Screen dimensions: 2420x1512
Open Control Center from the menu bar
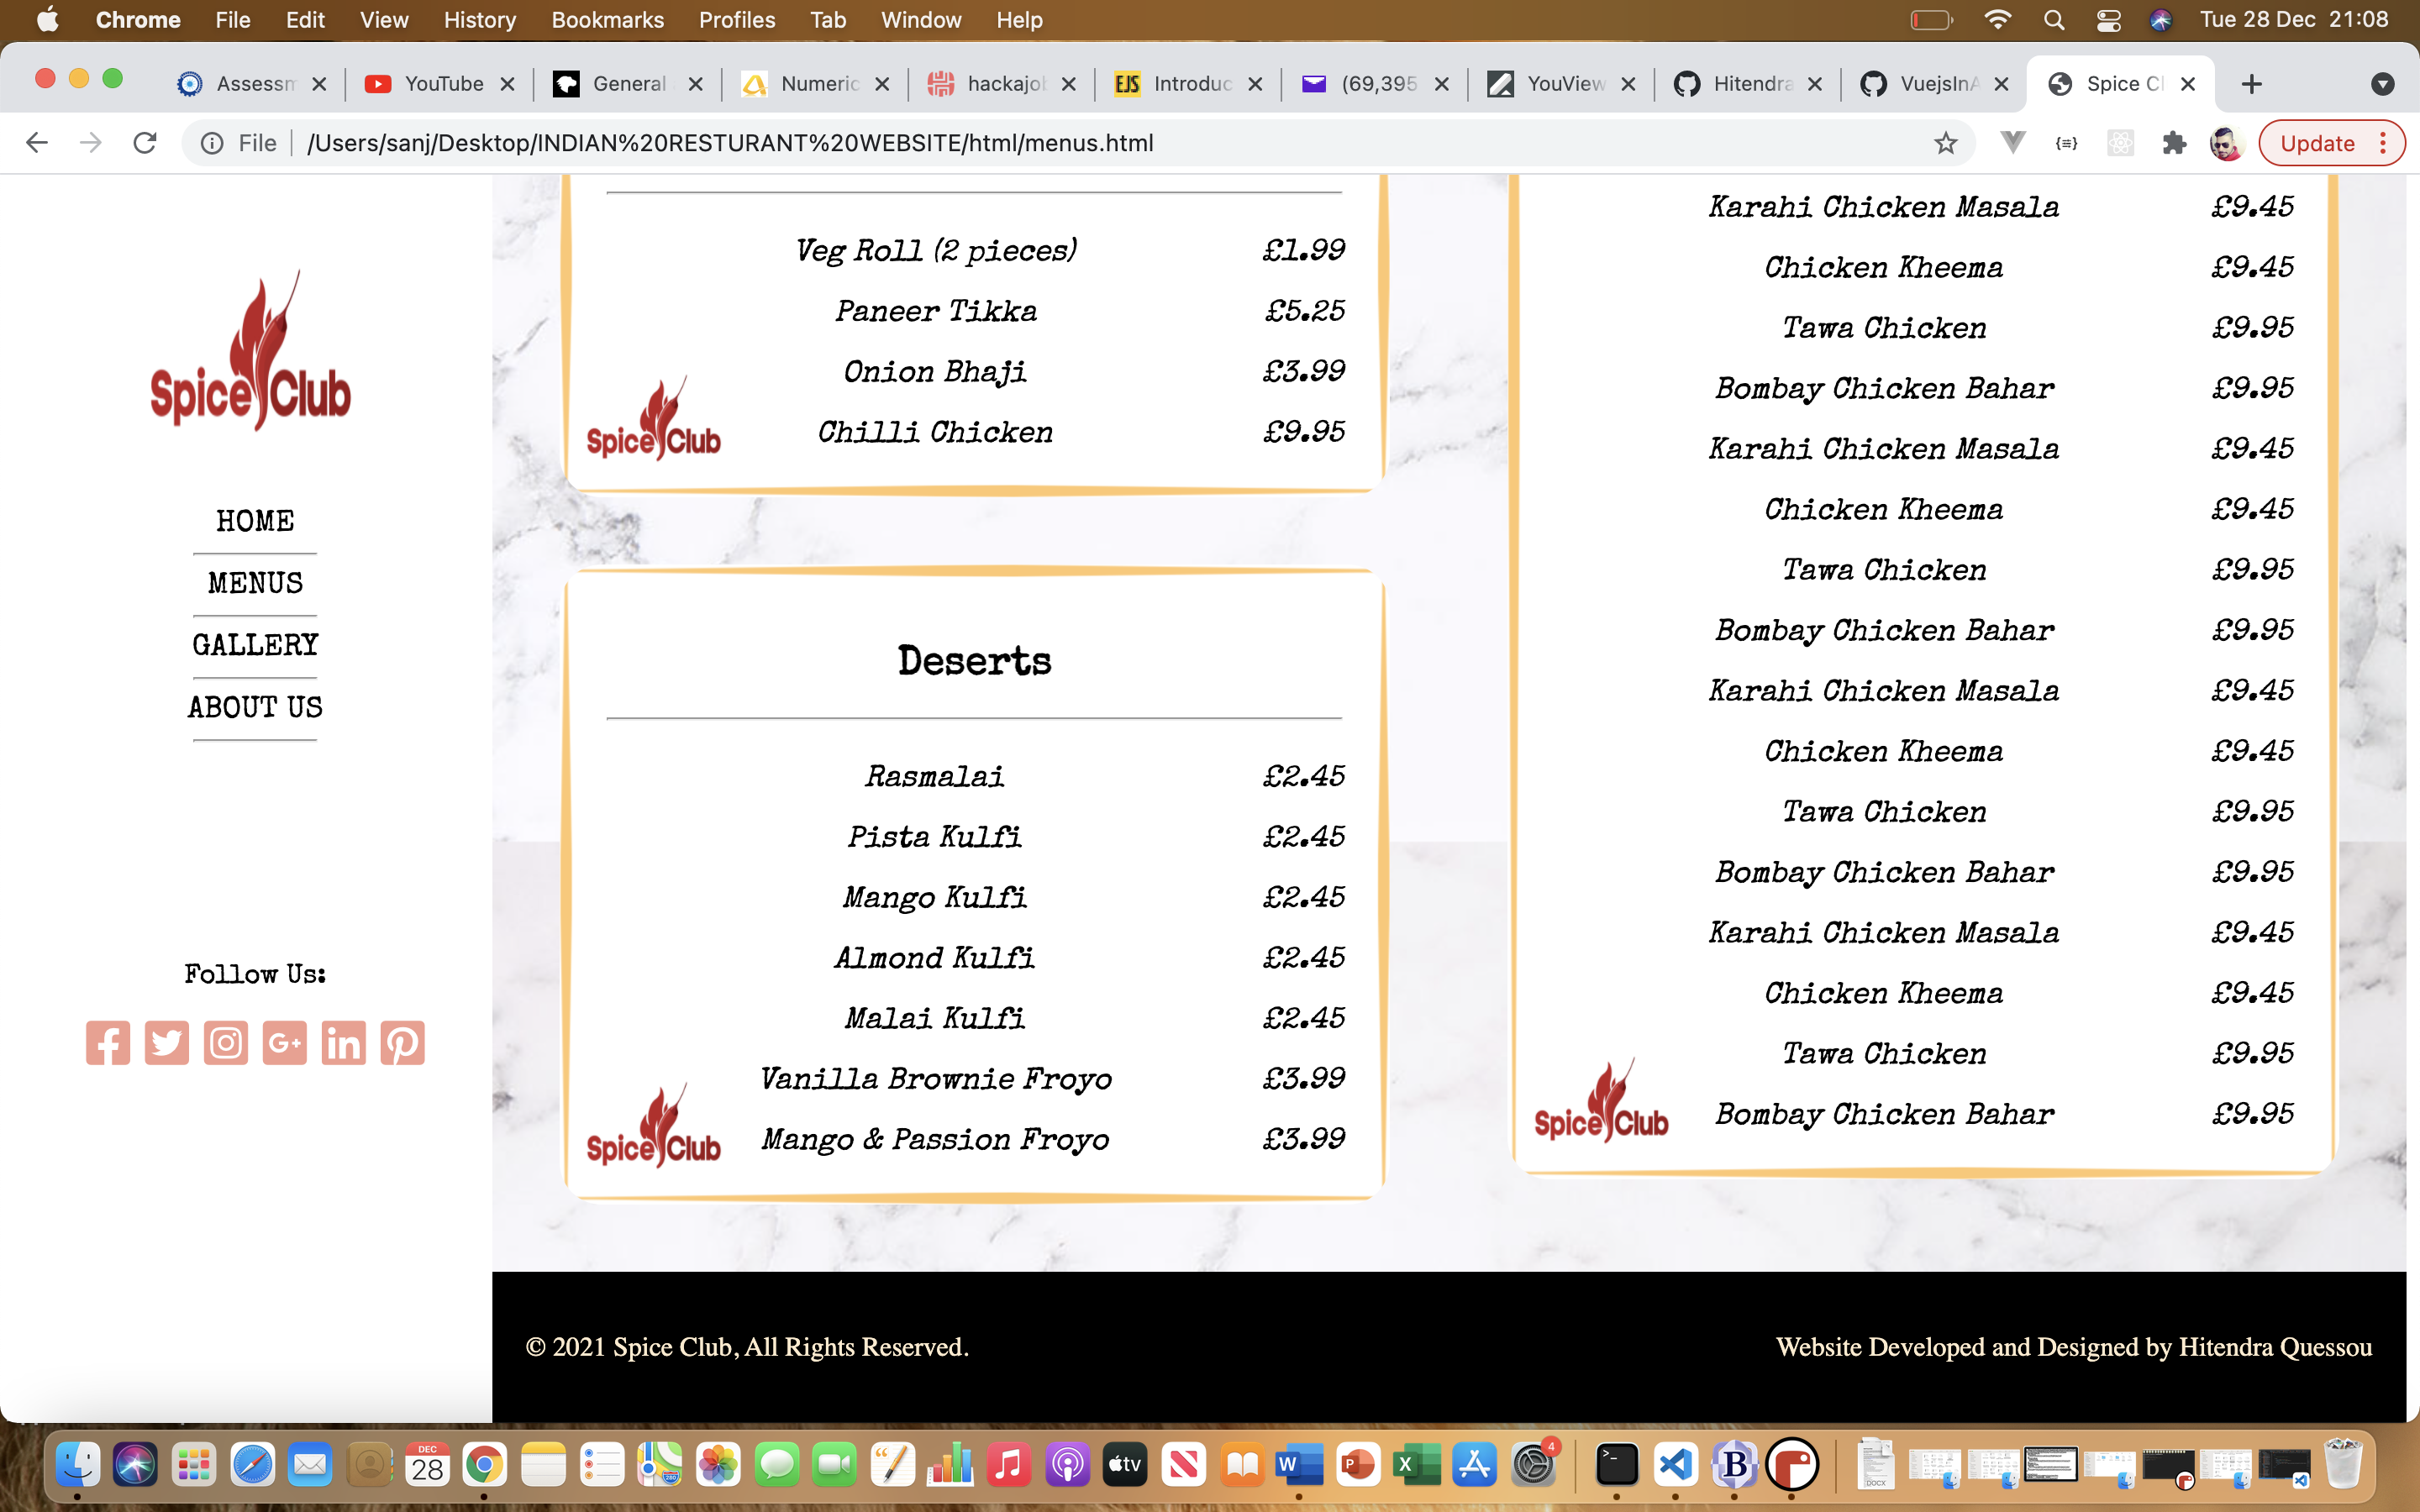(x=2108, y=19)
